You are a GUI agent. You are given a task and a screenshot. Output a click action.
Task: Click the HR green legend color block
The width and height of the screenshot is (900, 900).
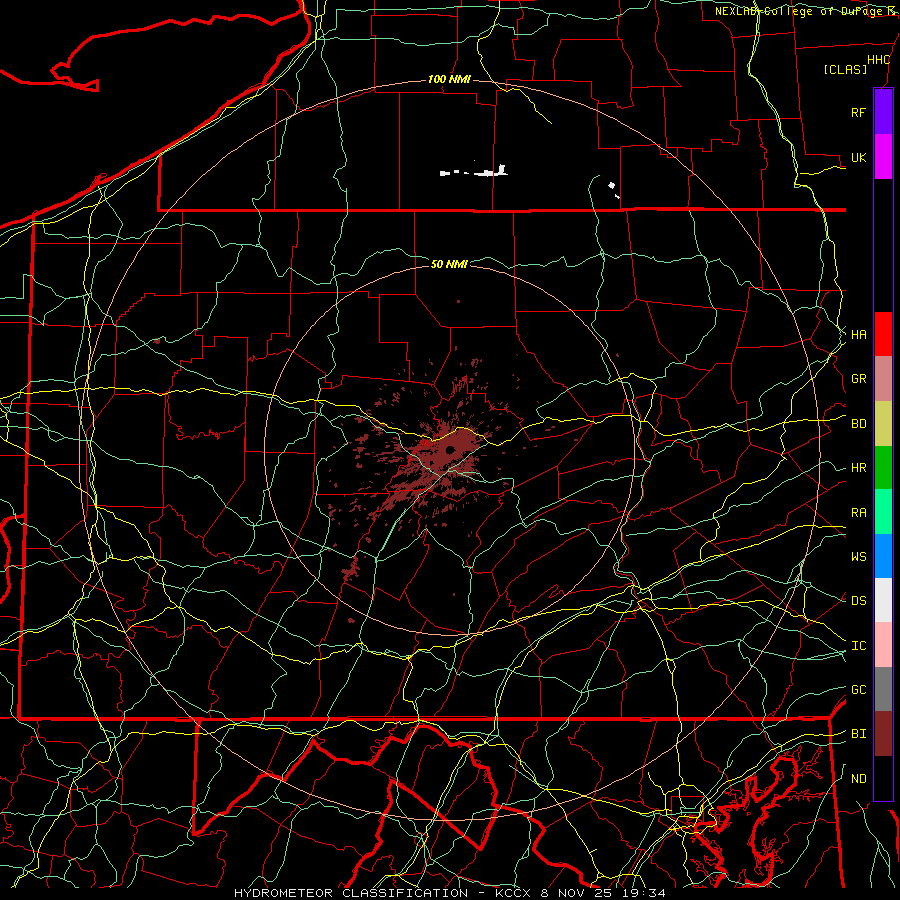[883, 467]
